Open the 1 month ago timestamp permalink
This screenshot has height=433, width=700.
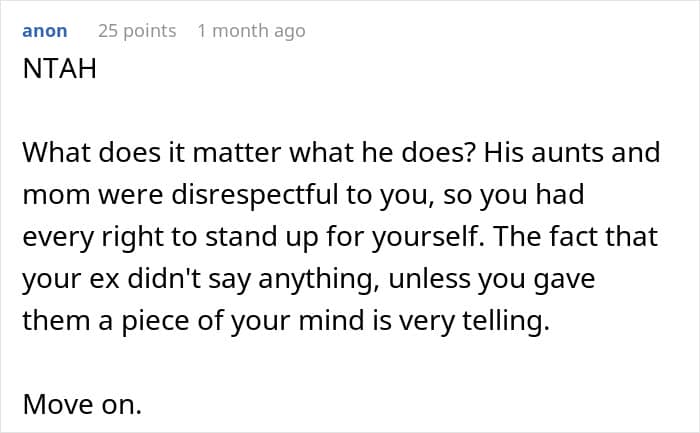pos(251,31)
